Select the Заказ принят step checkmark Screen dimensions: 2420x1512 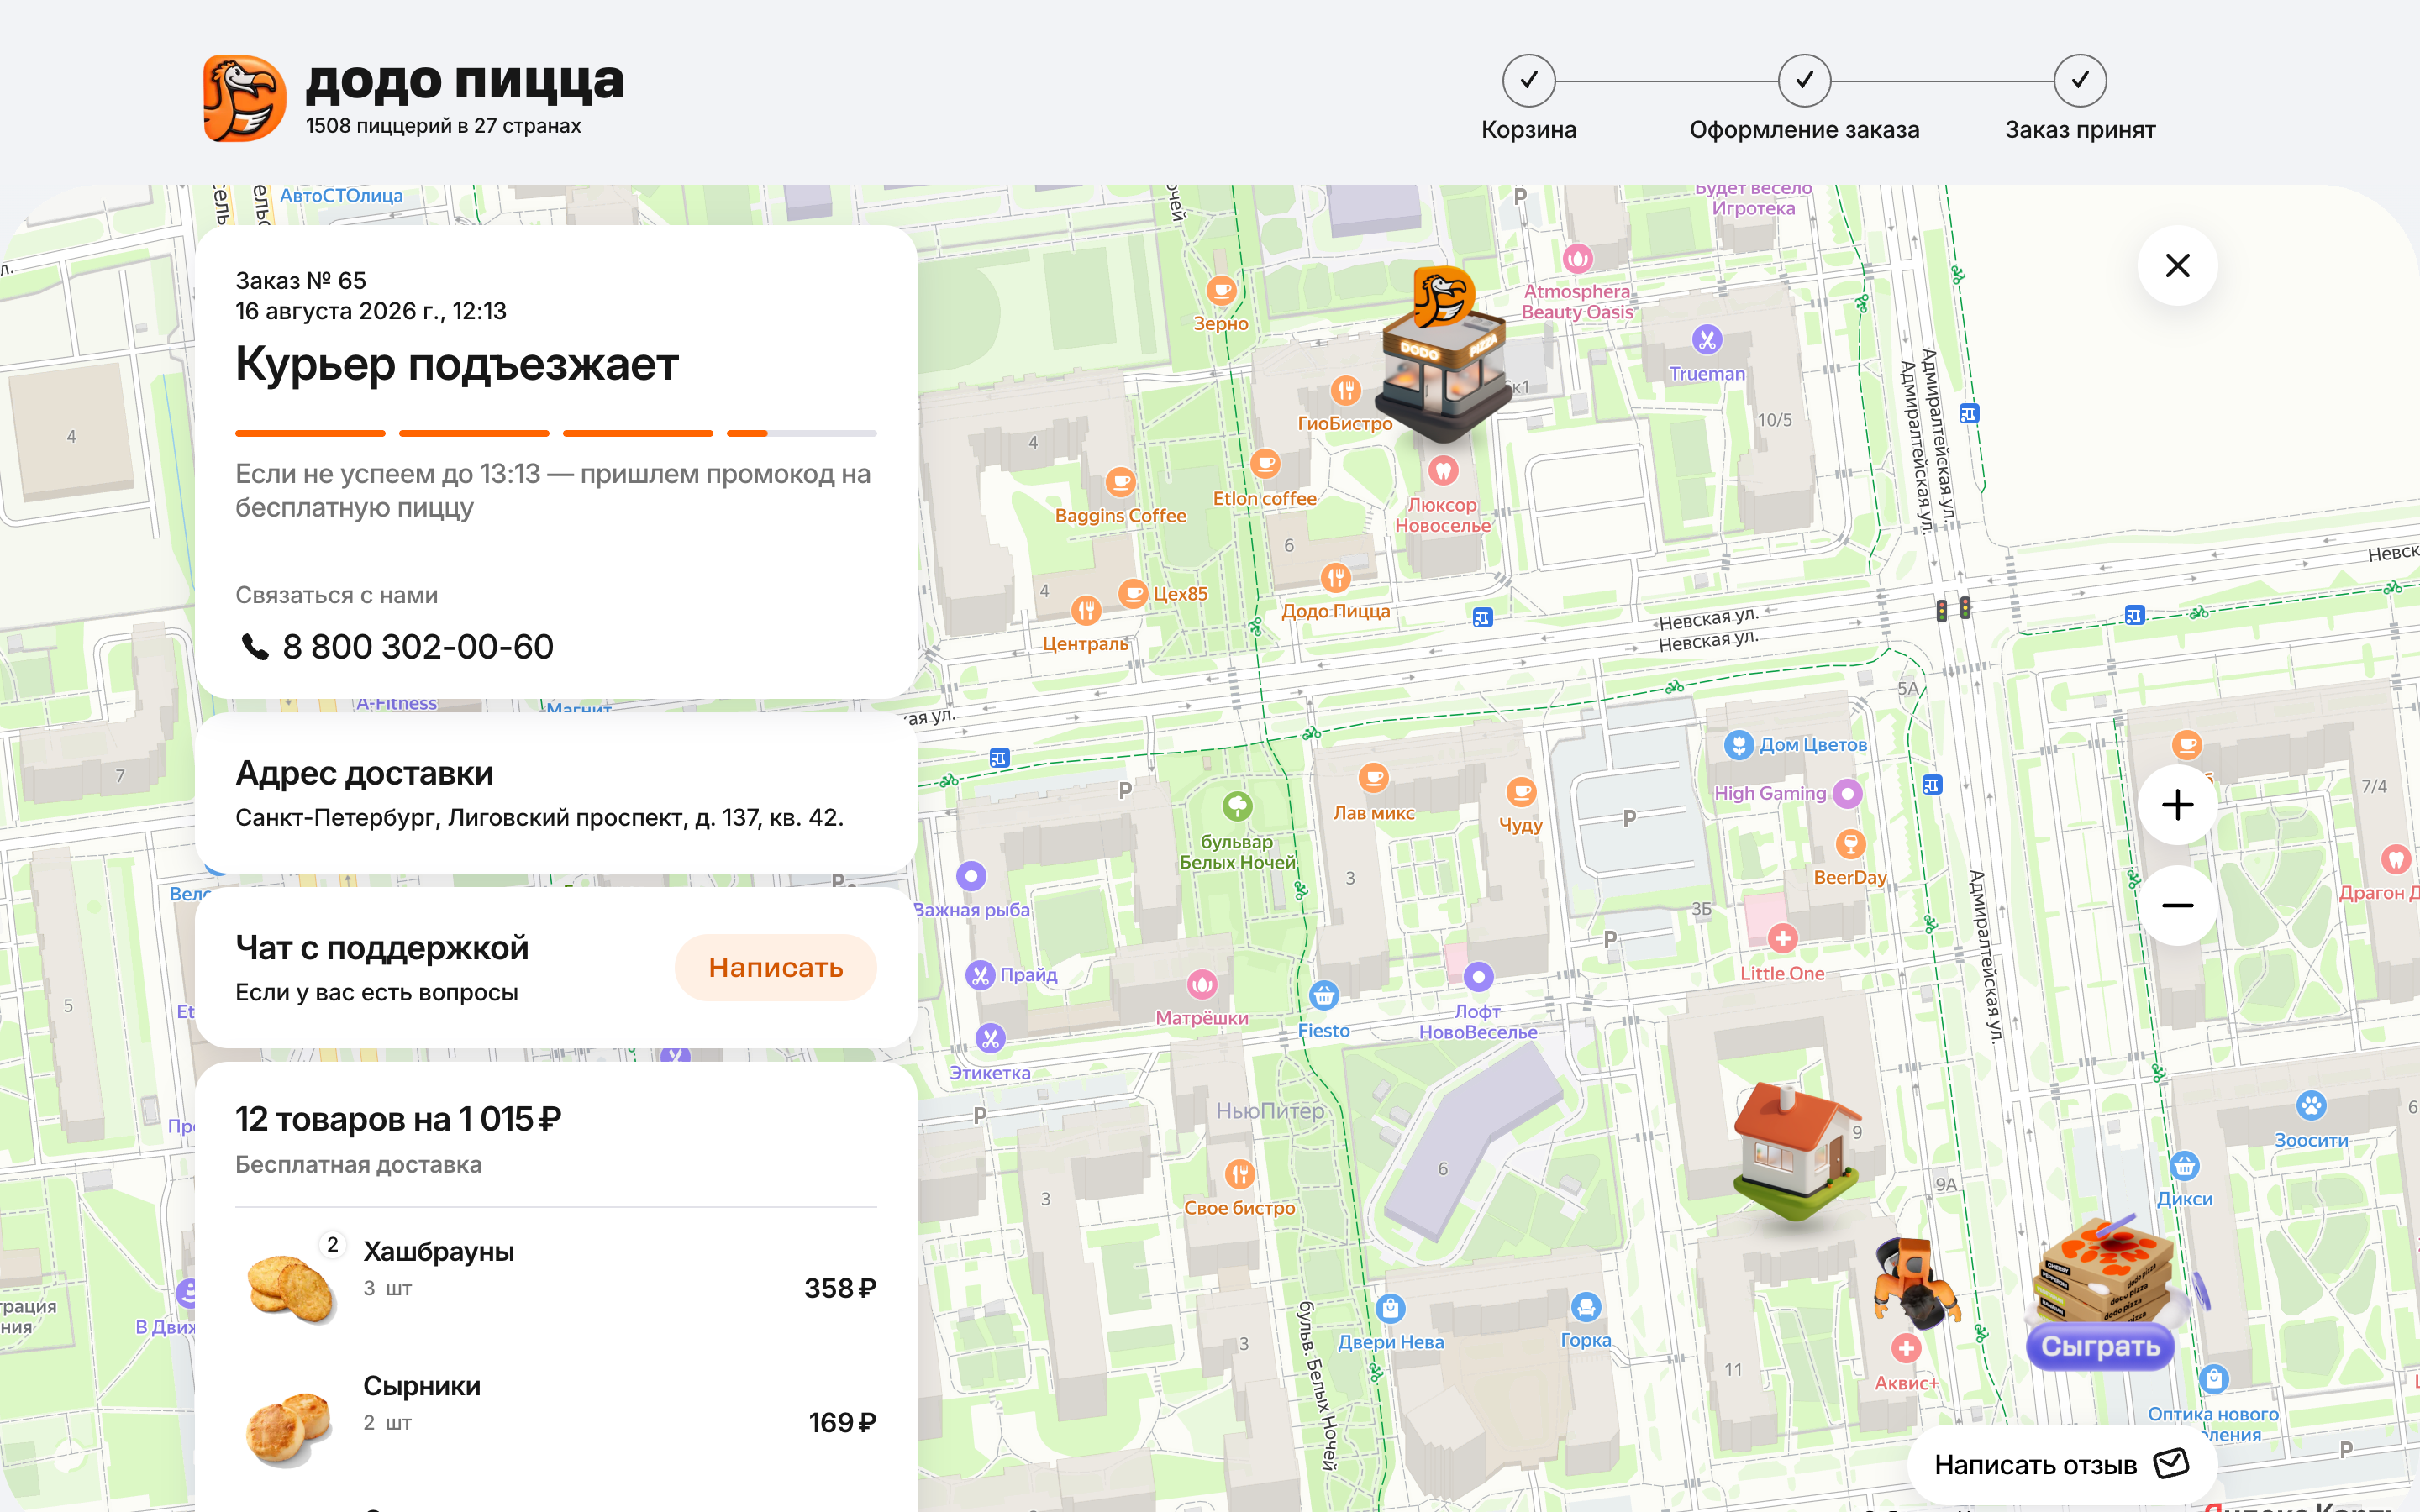coord(2080,81)
